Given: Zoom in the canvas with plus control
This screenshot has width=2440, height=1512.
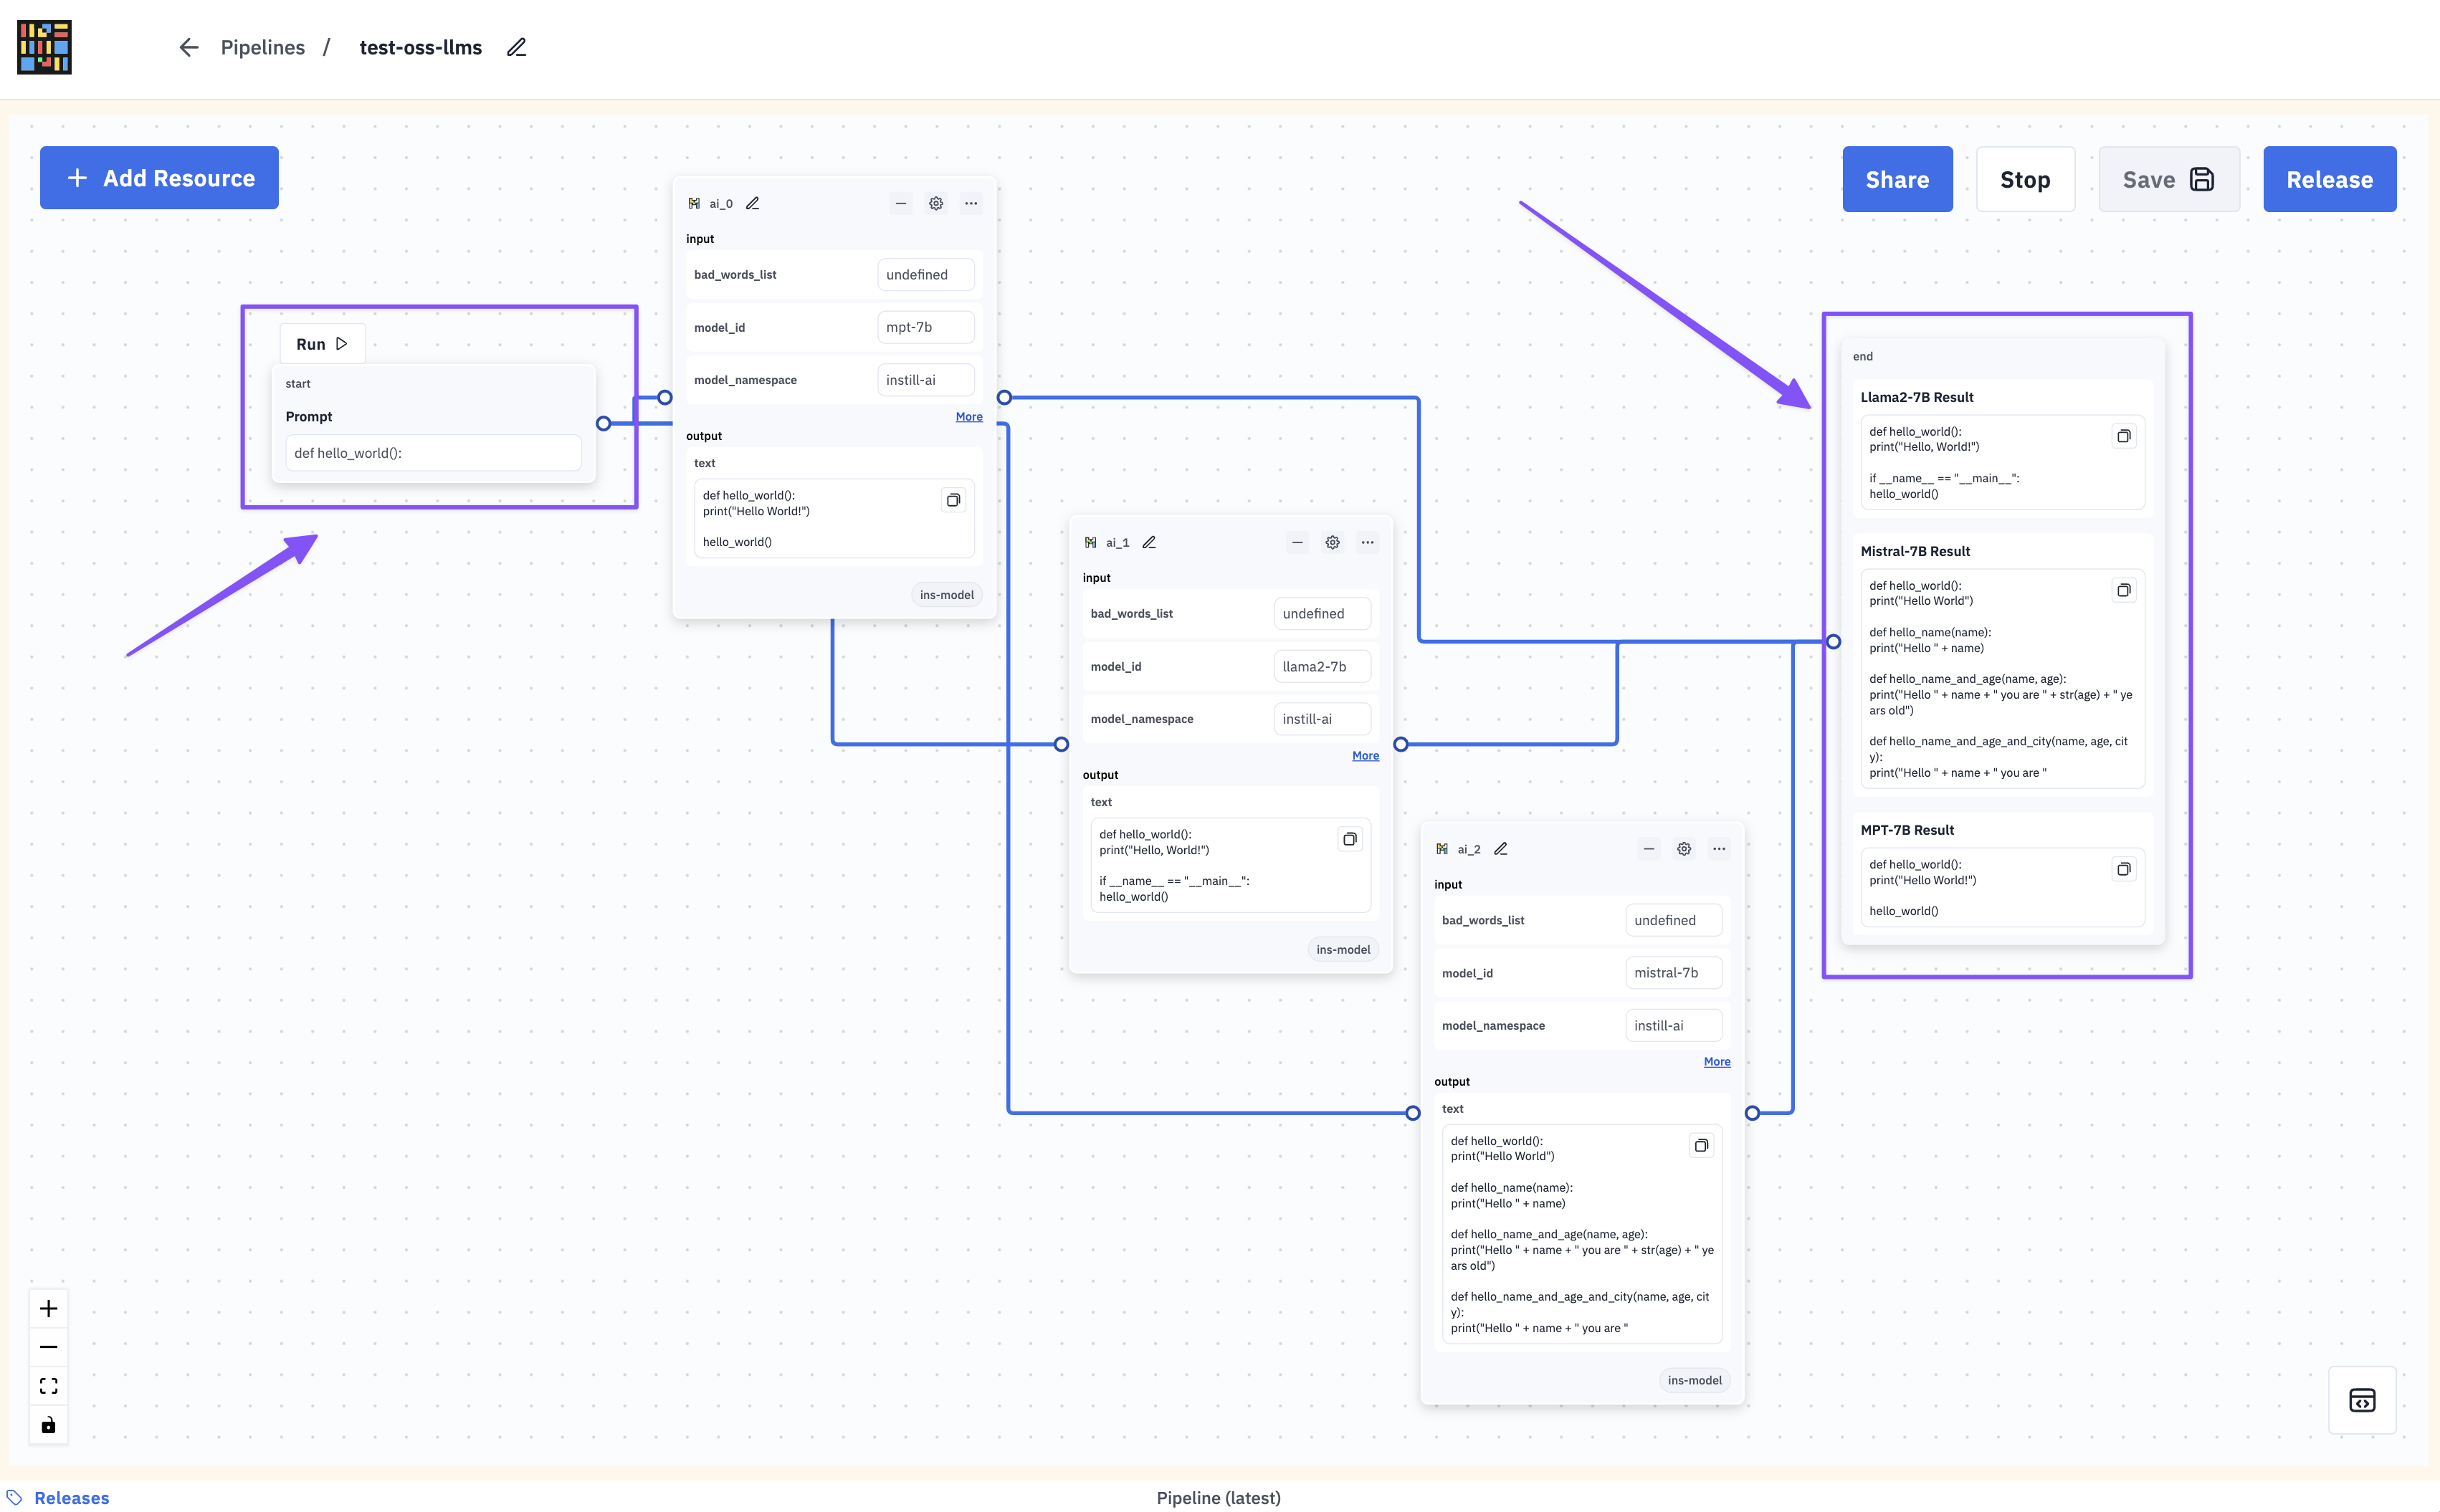Looking at the screenshot, I should (x=48, y=1308).
